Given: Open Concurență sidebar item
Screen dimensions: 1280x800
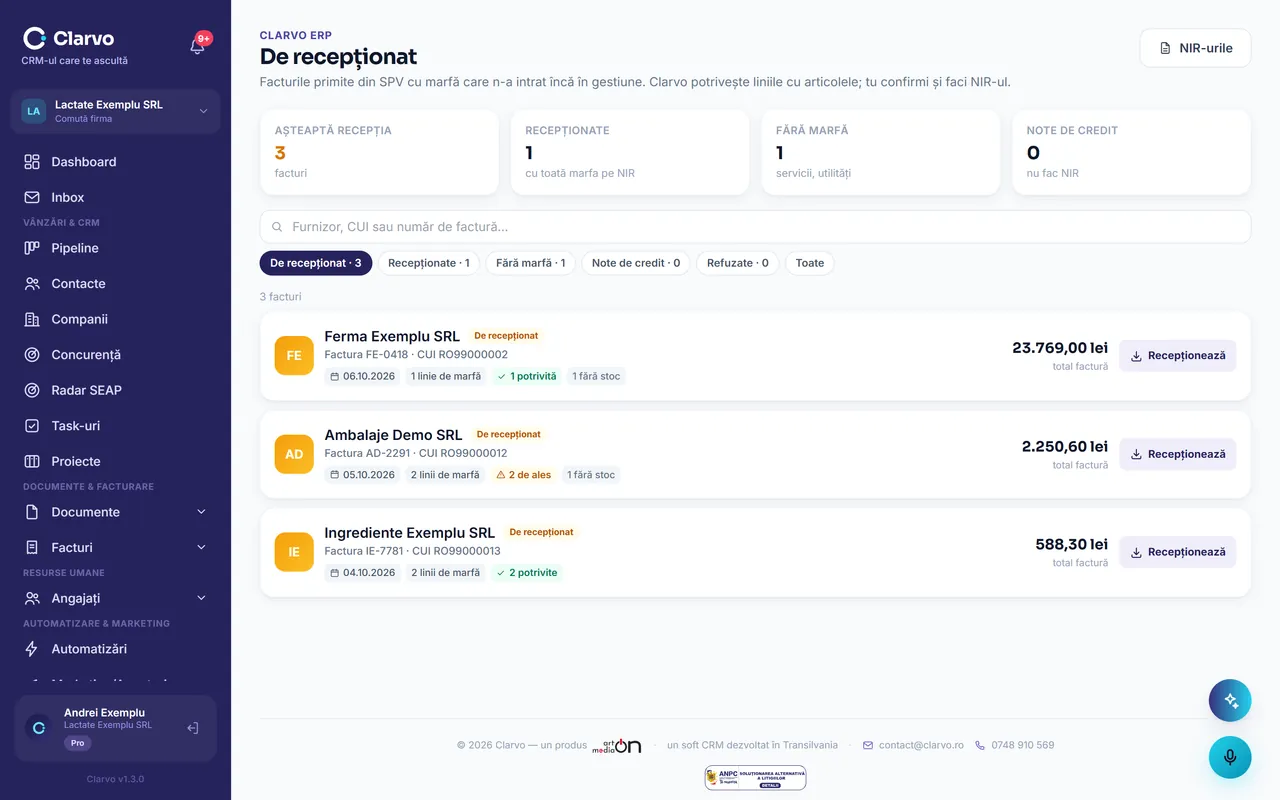Looking at the screenshot, I should tap(115, 355).
